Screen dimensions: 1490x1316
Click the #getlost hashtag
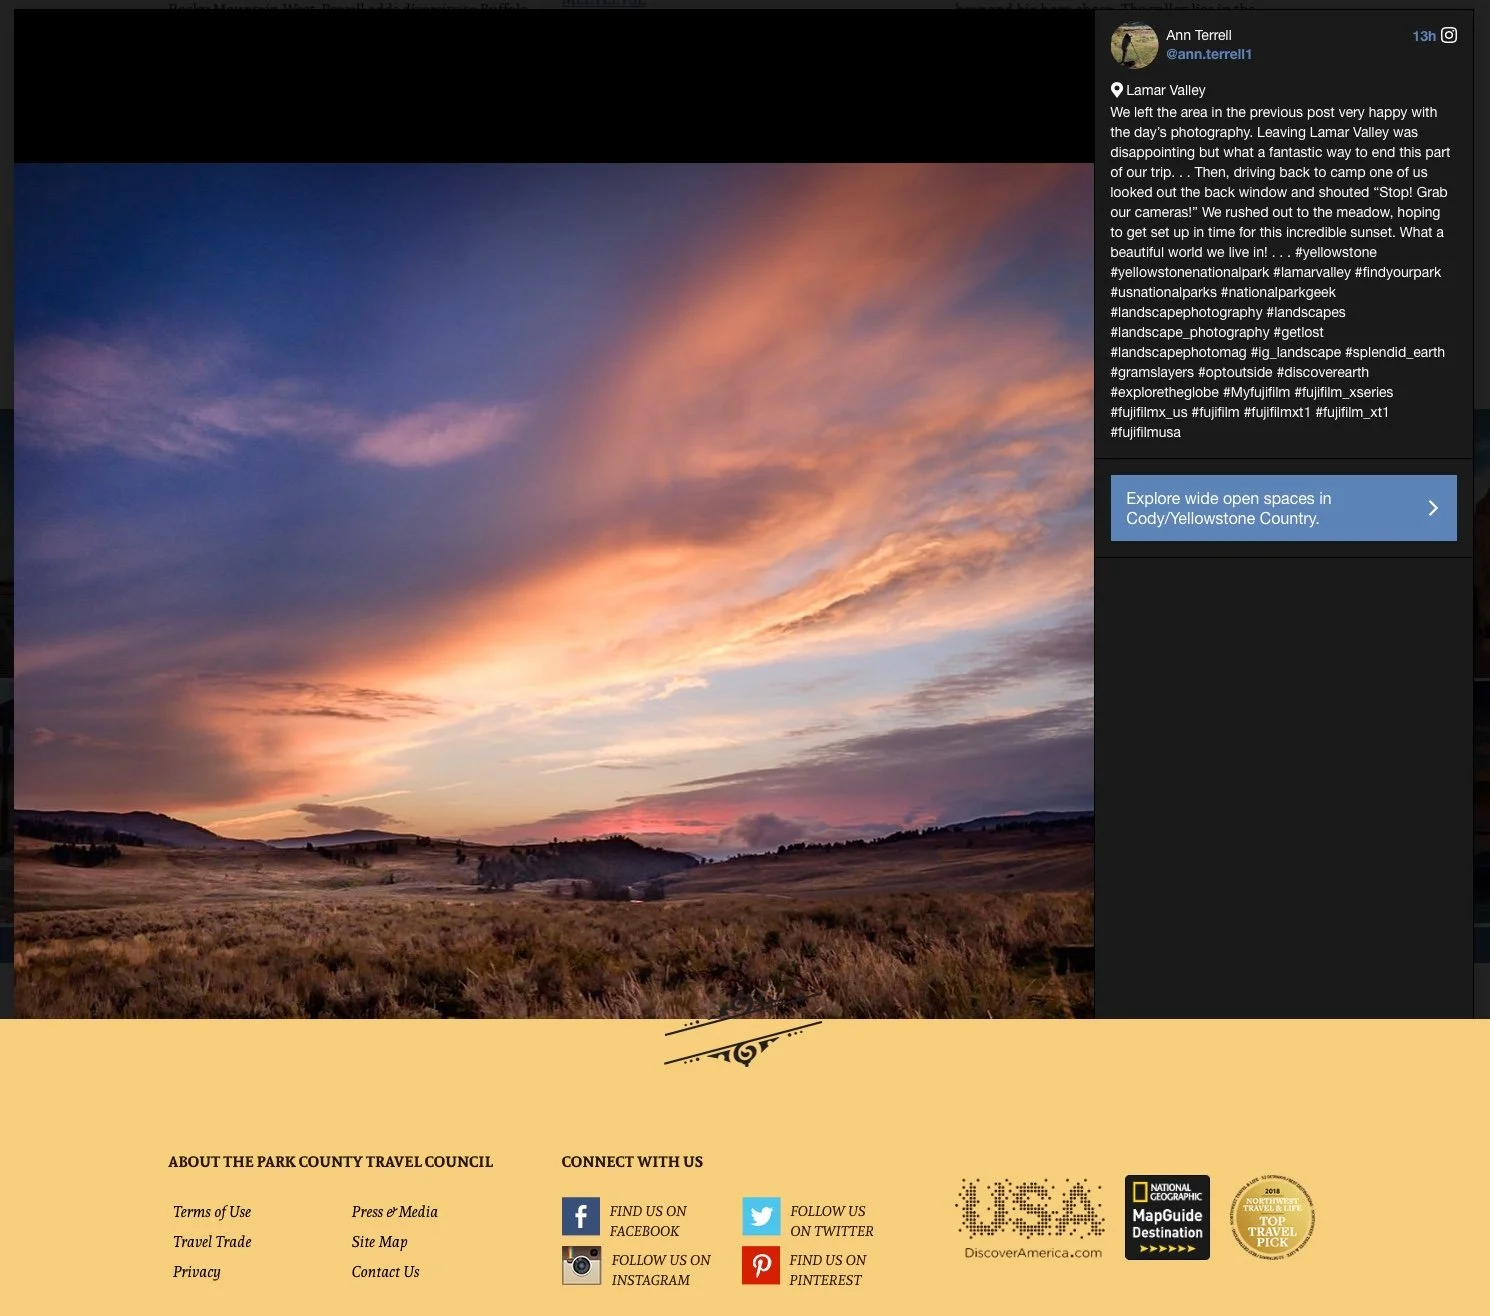(1298, 332)
